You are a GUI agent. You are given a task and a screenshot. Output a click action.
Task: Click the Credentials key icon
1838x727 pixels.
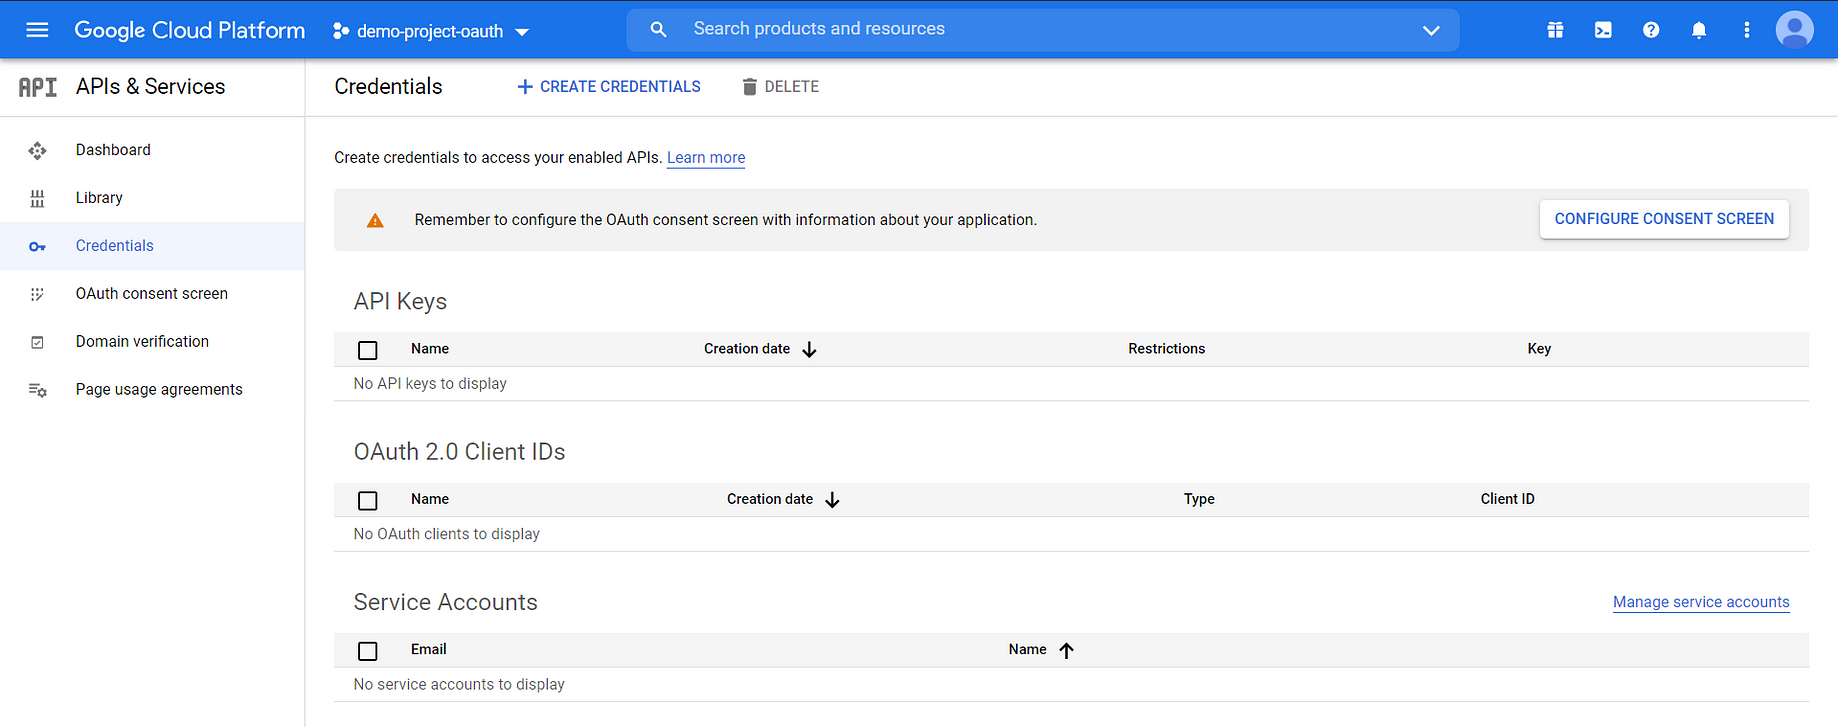tap(37, 246)
